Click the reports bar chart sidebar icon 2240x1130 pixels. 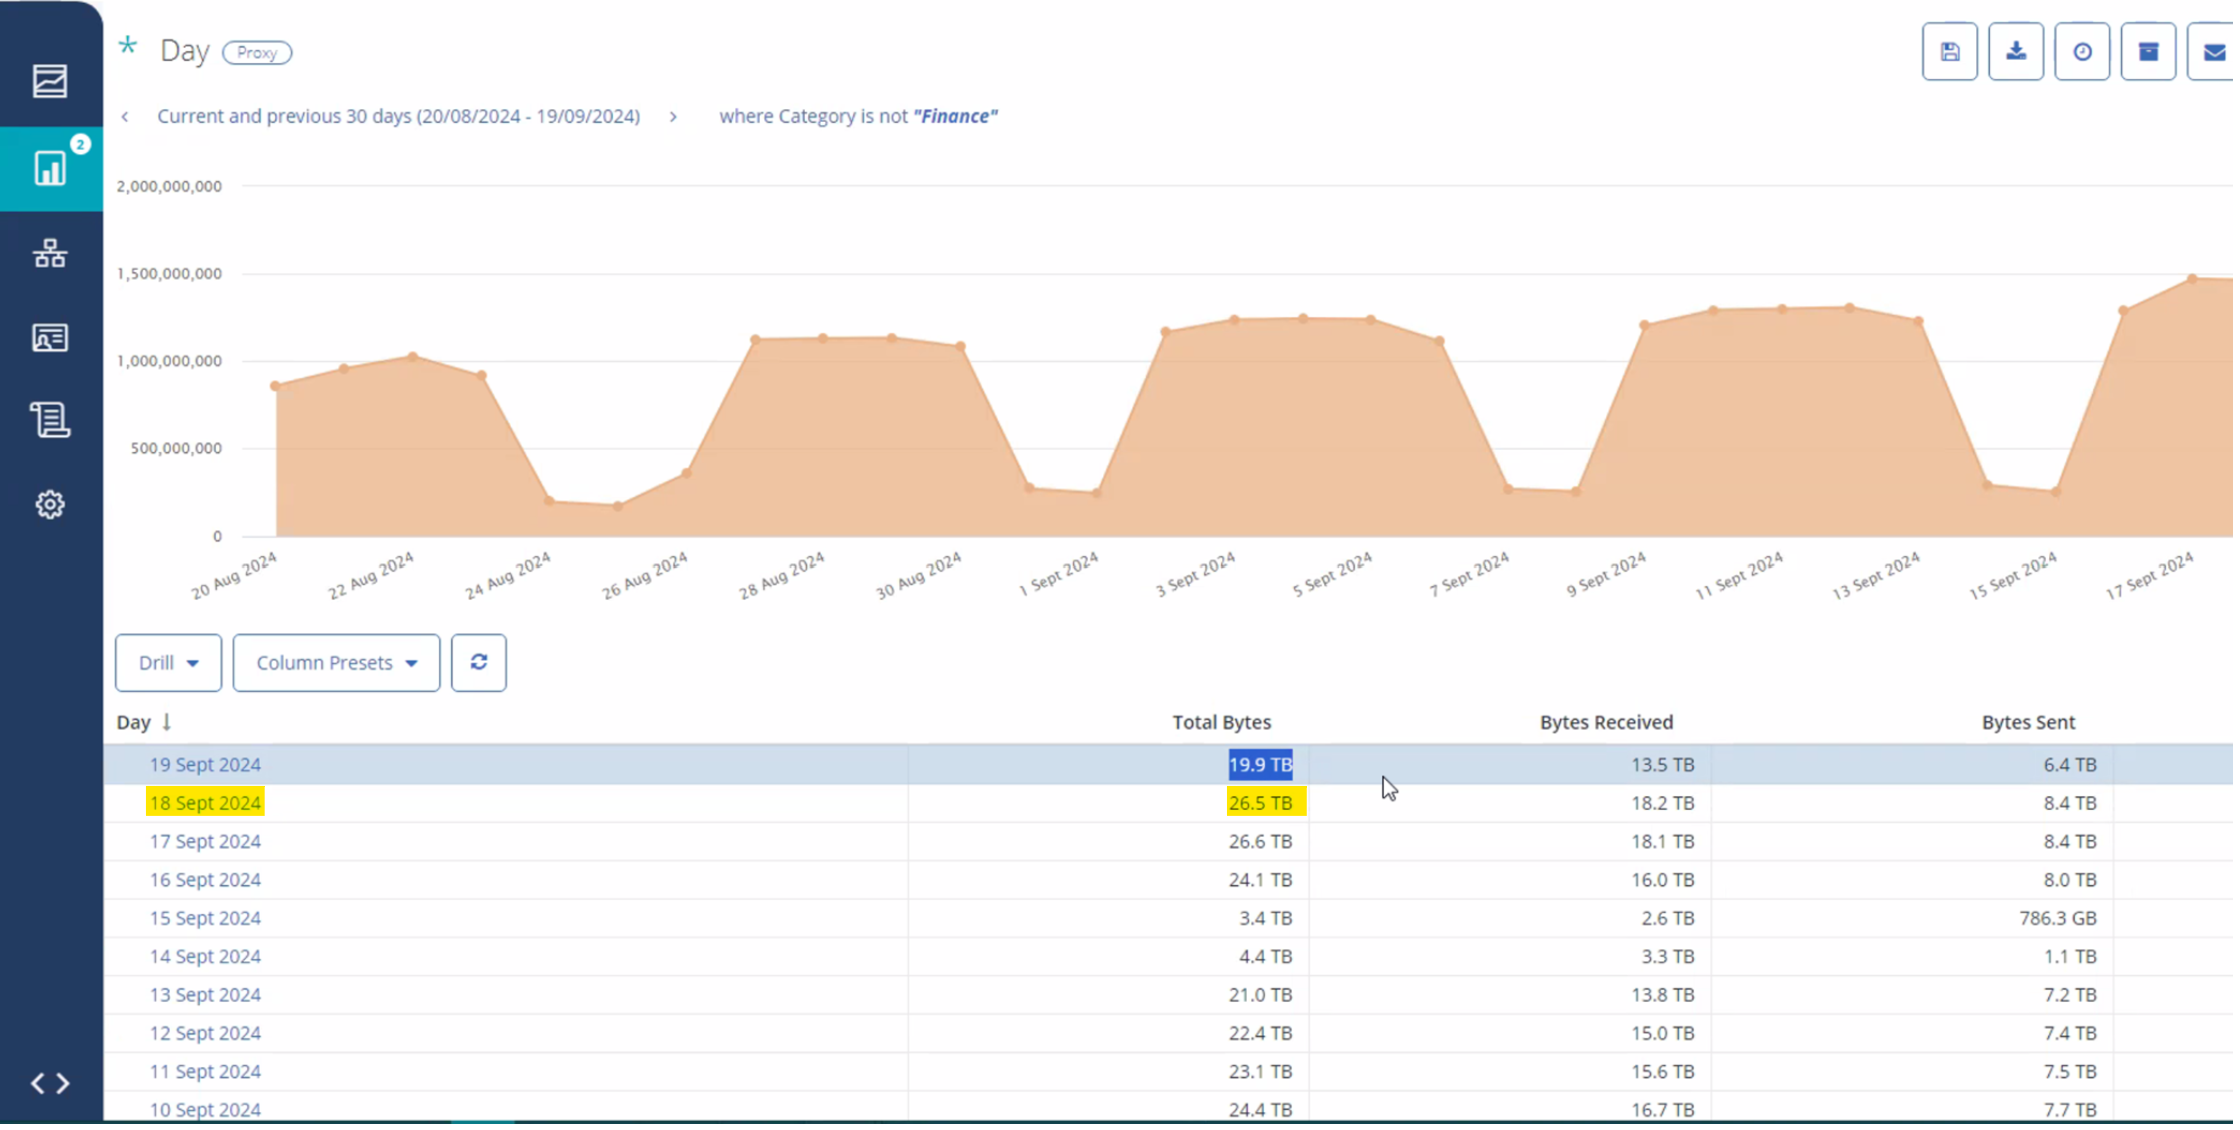pos(50,168)
